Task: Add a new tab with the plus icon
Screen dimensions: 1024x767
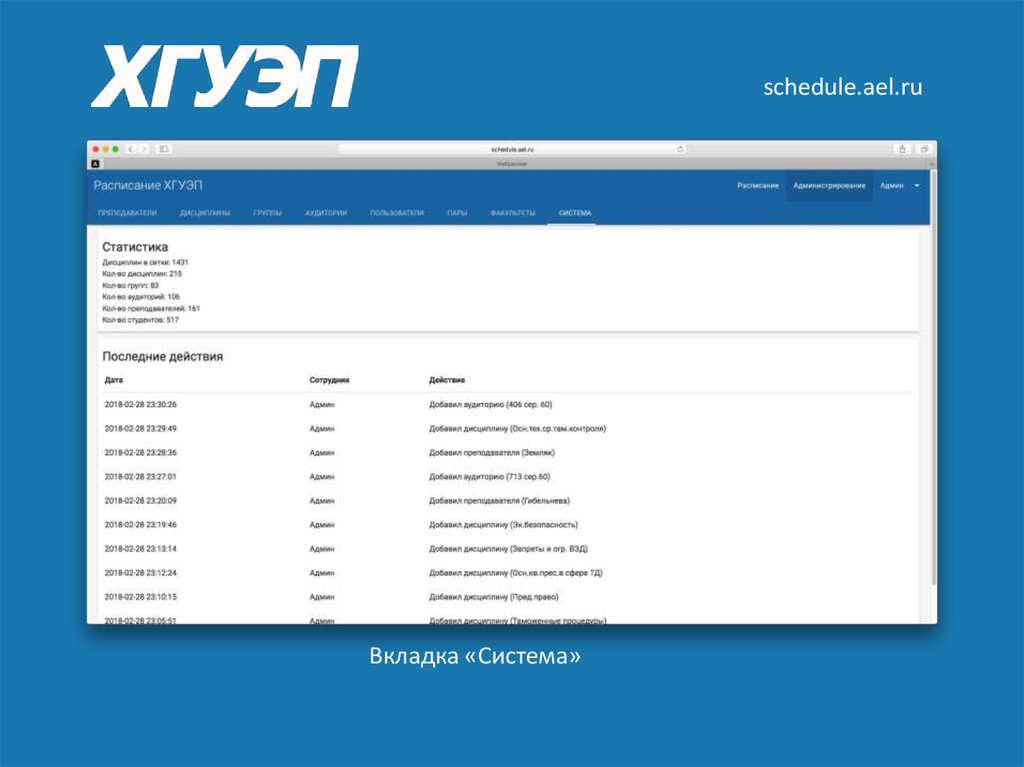Action: (932, 163)
